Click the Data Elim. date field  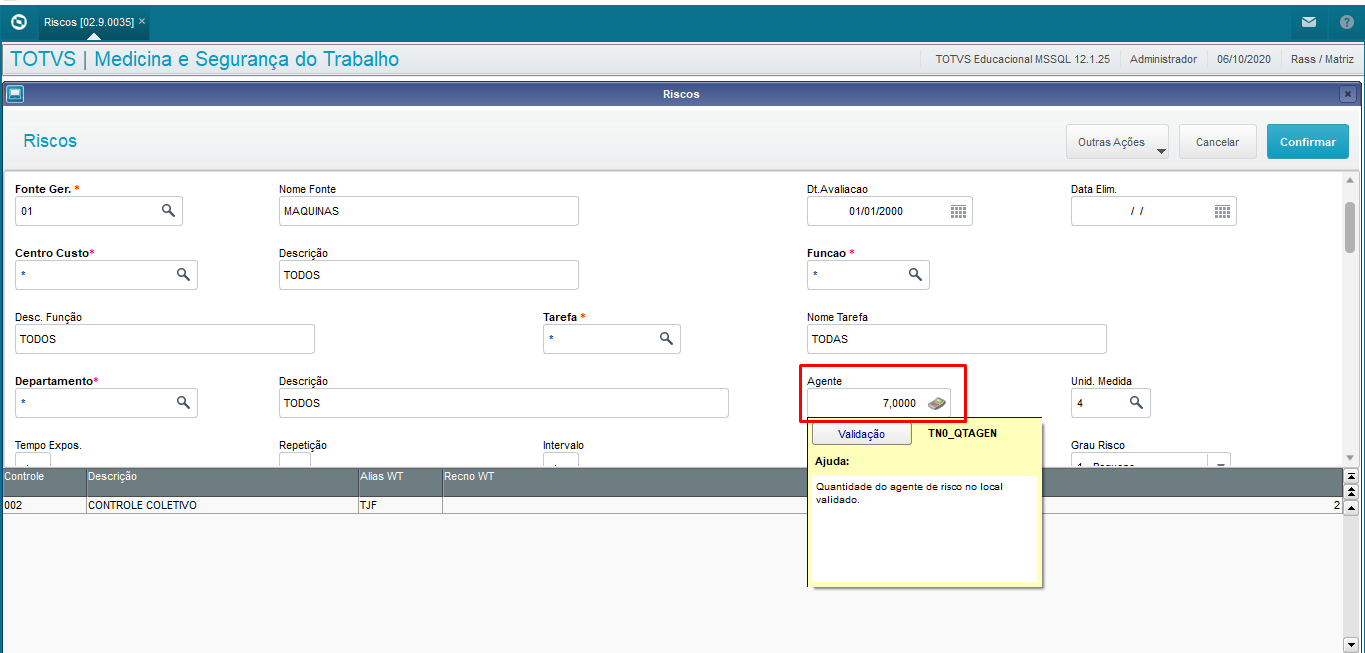(x=1154, y=211)
